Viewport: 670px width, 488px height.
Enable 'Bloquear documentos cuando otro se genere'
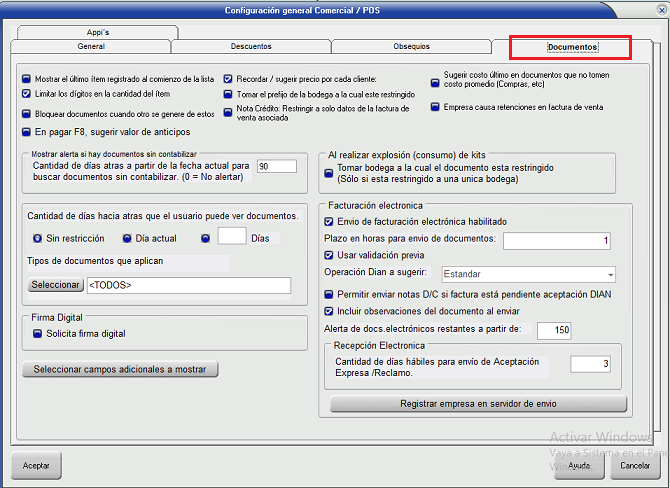click(x=27, y=114)
